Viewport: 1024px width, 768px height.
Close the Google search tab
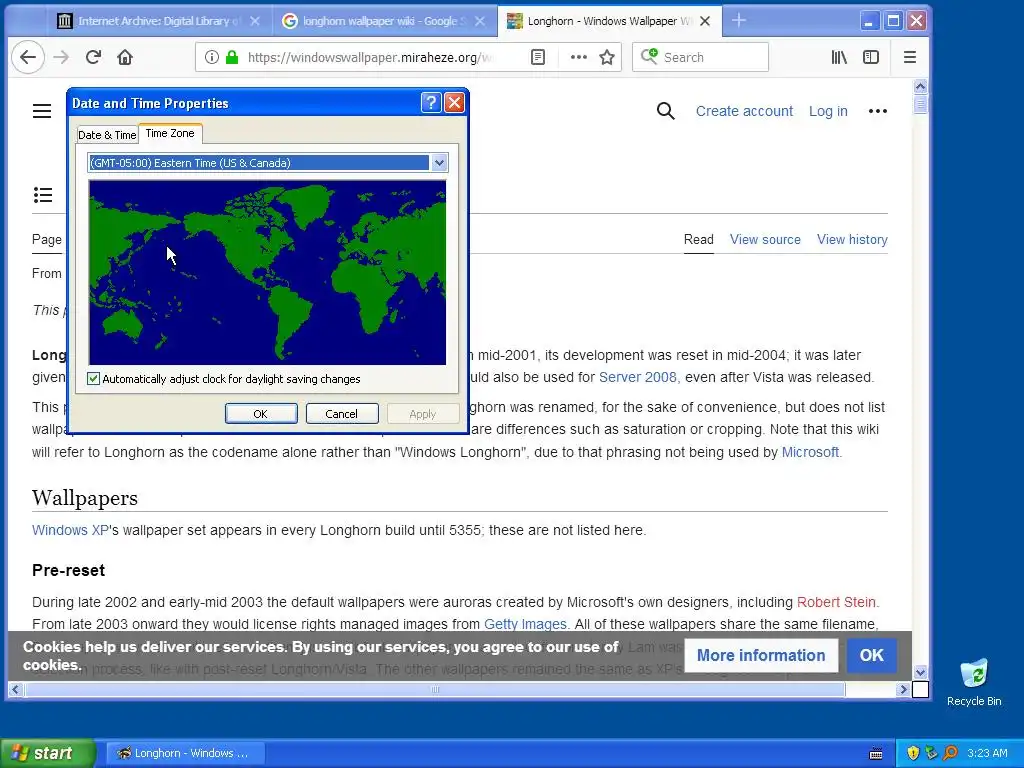(480, 21)
